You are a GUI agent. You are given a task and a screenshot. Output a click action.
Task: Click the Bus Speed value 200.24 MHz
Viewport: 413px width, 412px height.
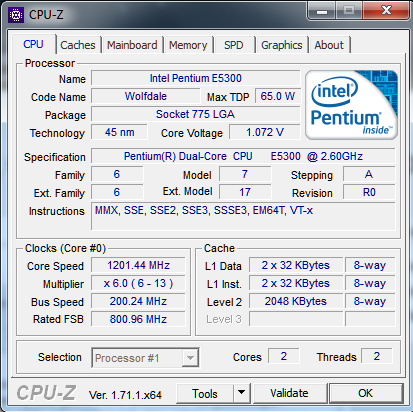[138, 301]
